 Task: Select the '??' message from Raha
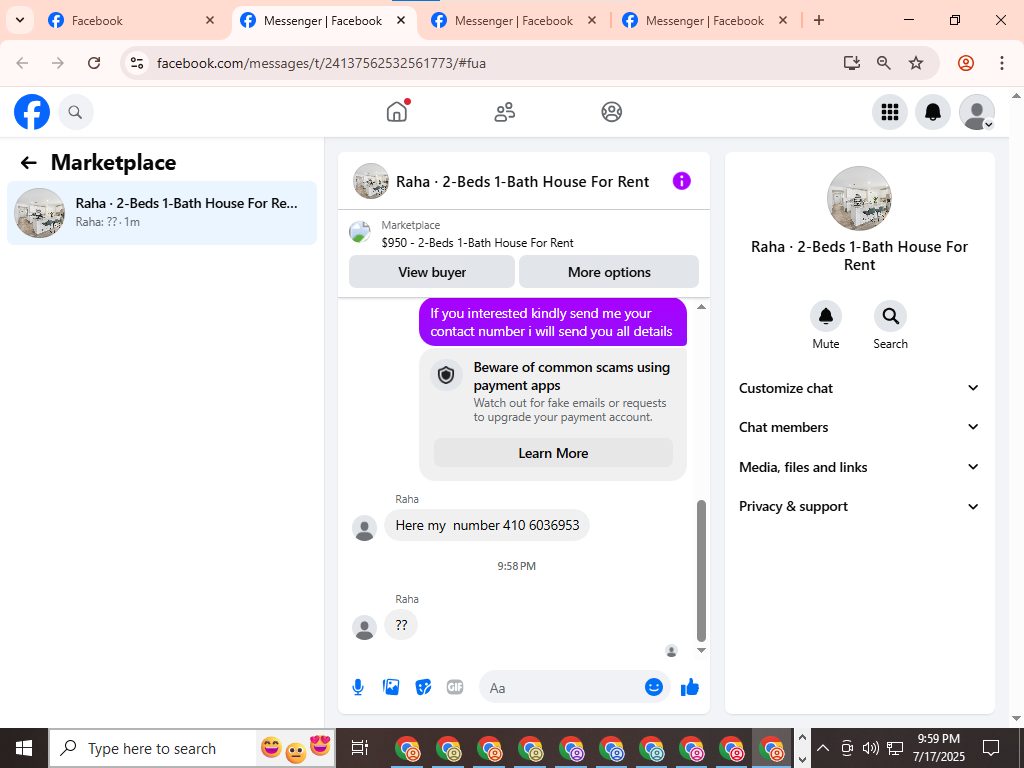[x=401, y=624]
